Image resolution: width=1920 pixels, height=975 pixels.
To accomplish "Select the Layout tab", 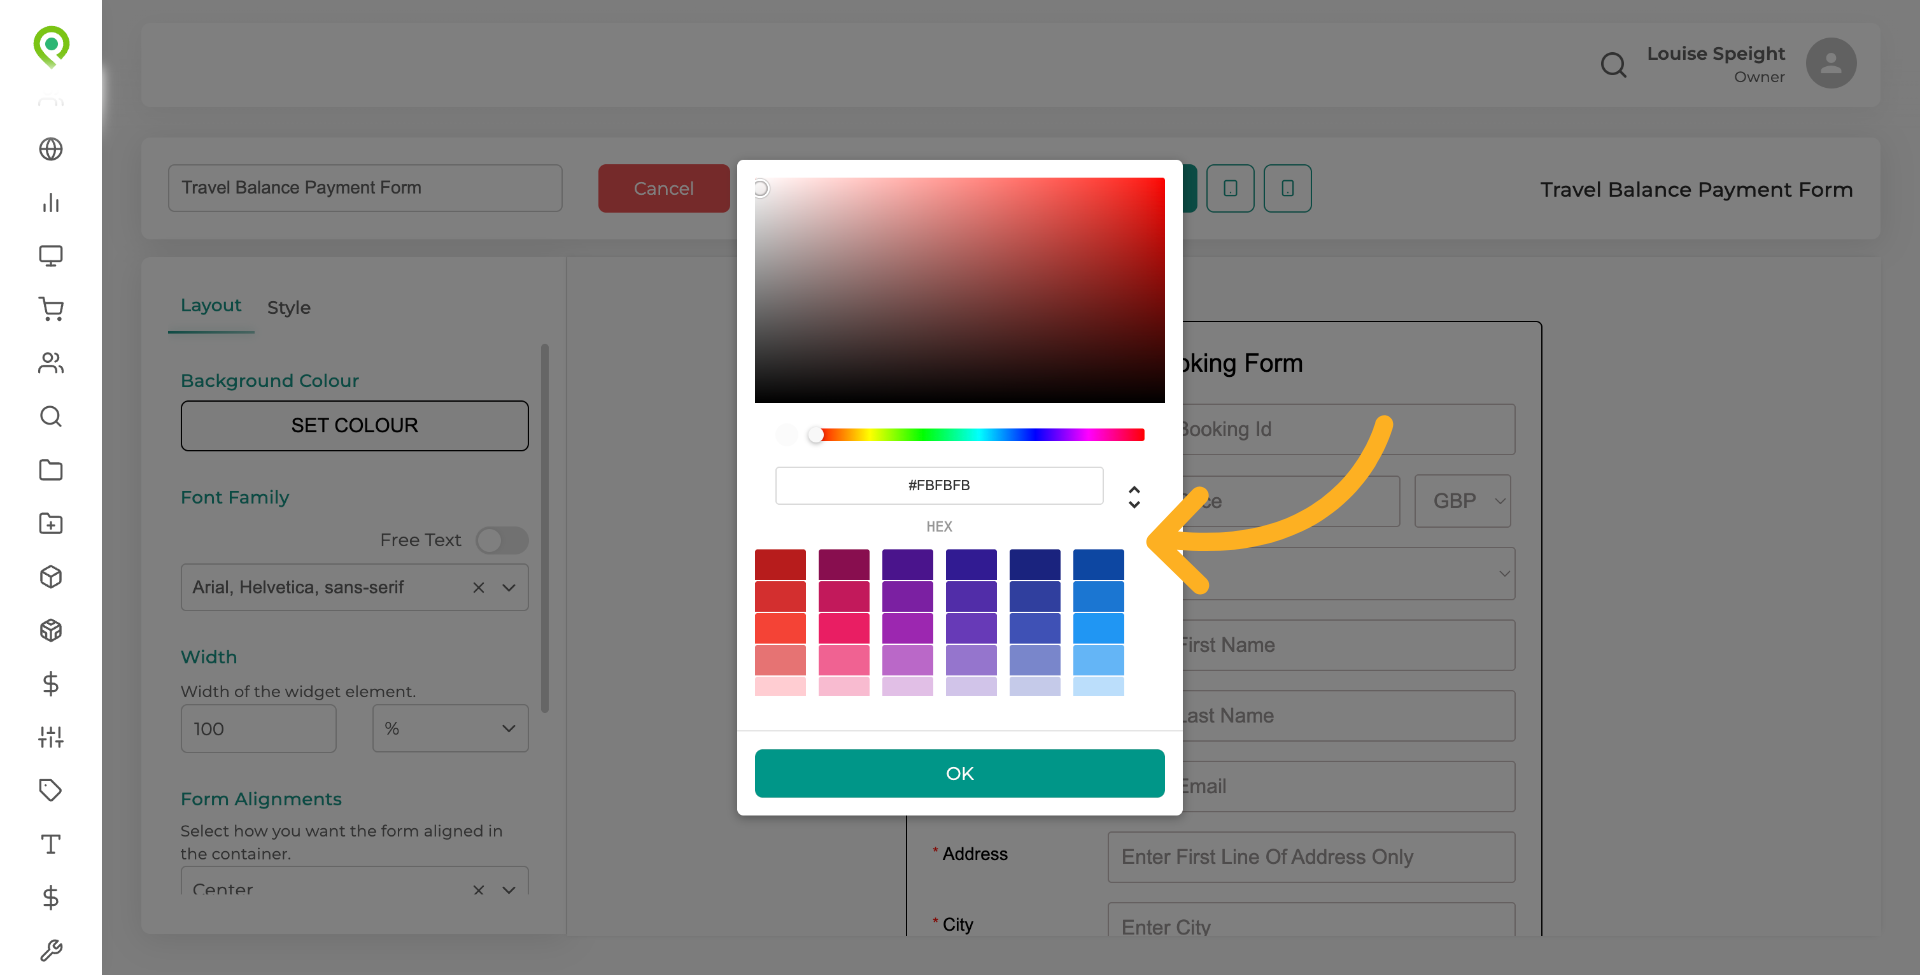I will click(x=211, y=305).
